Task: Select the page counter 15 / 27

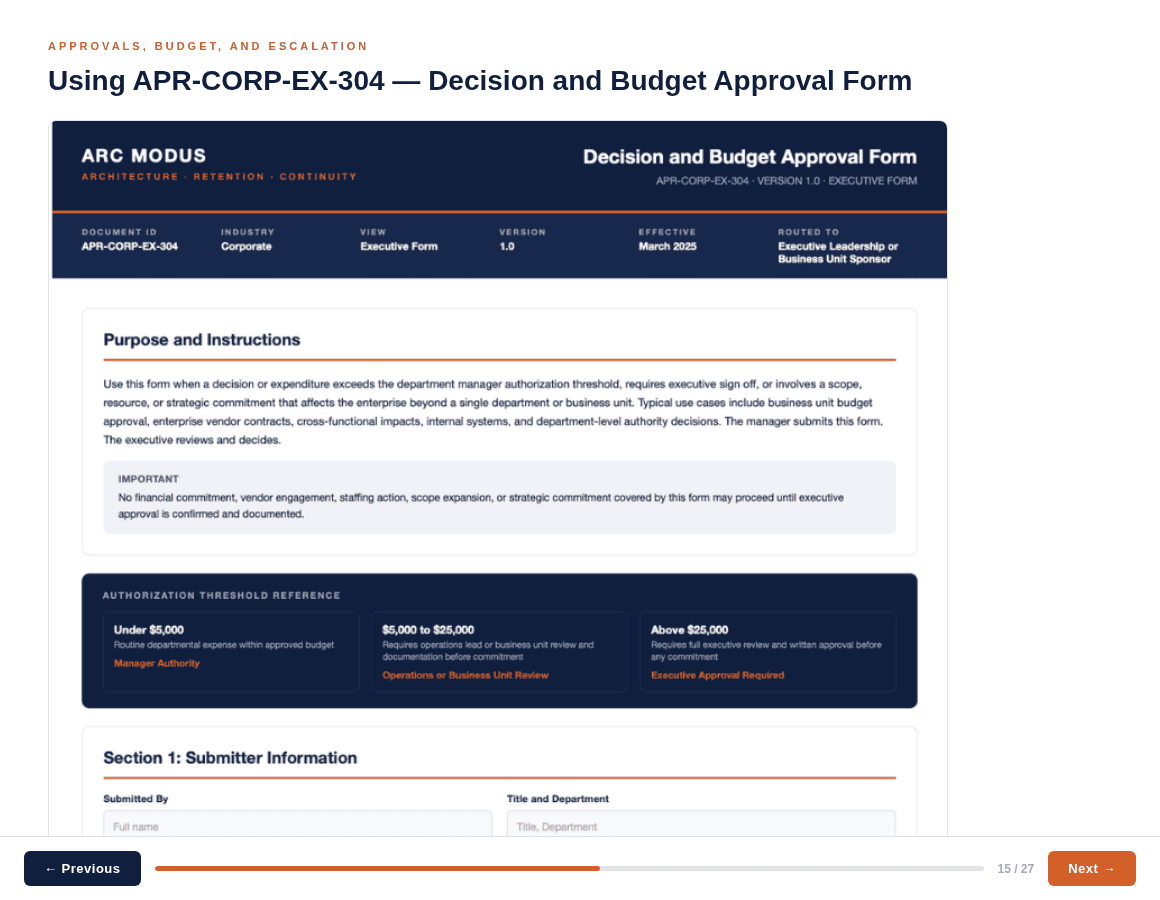Action: tap(1015, 868)
